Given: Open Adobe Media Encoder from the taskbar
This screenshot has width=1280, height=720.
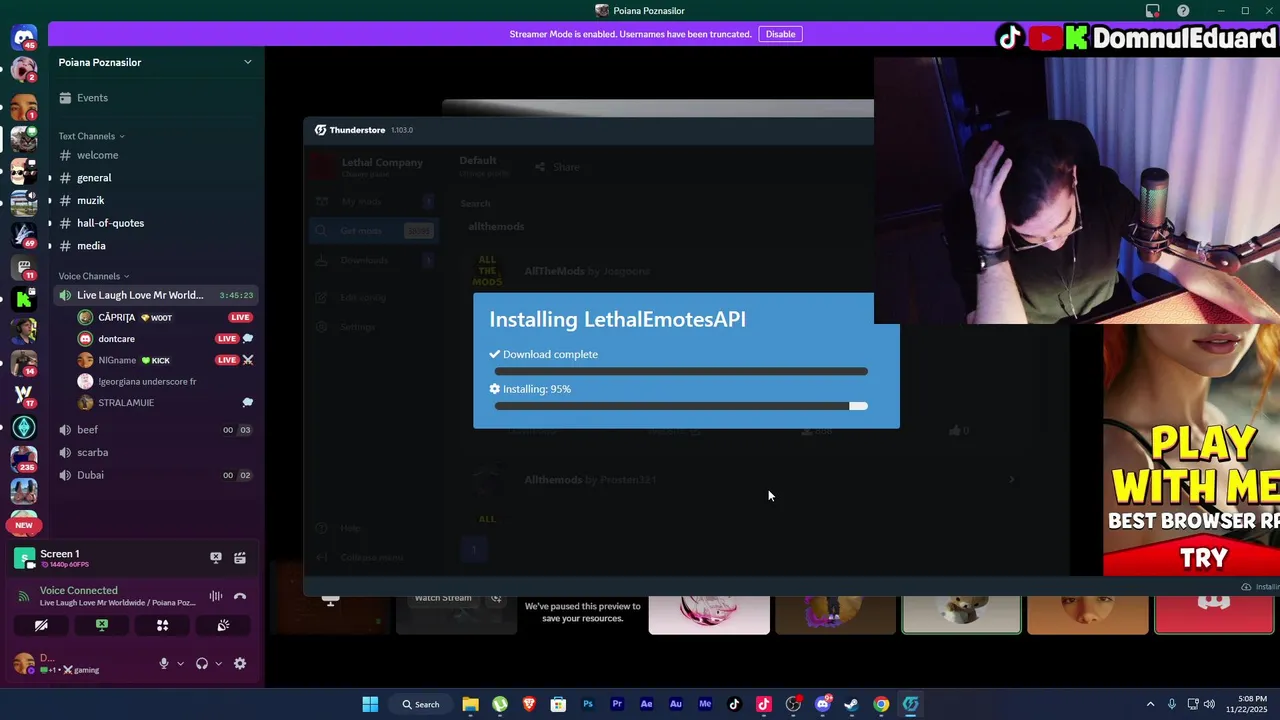Looking at the screenshot, I should coord(705,704).
